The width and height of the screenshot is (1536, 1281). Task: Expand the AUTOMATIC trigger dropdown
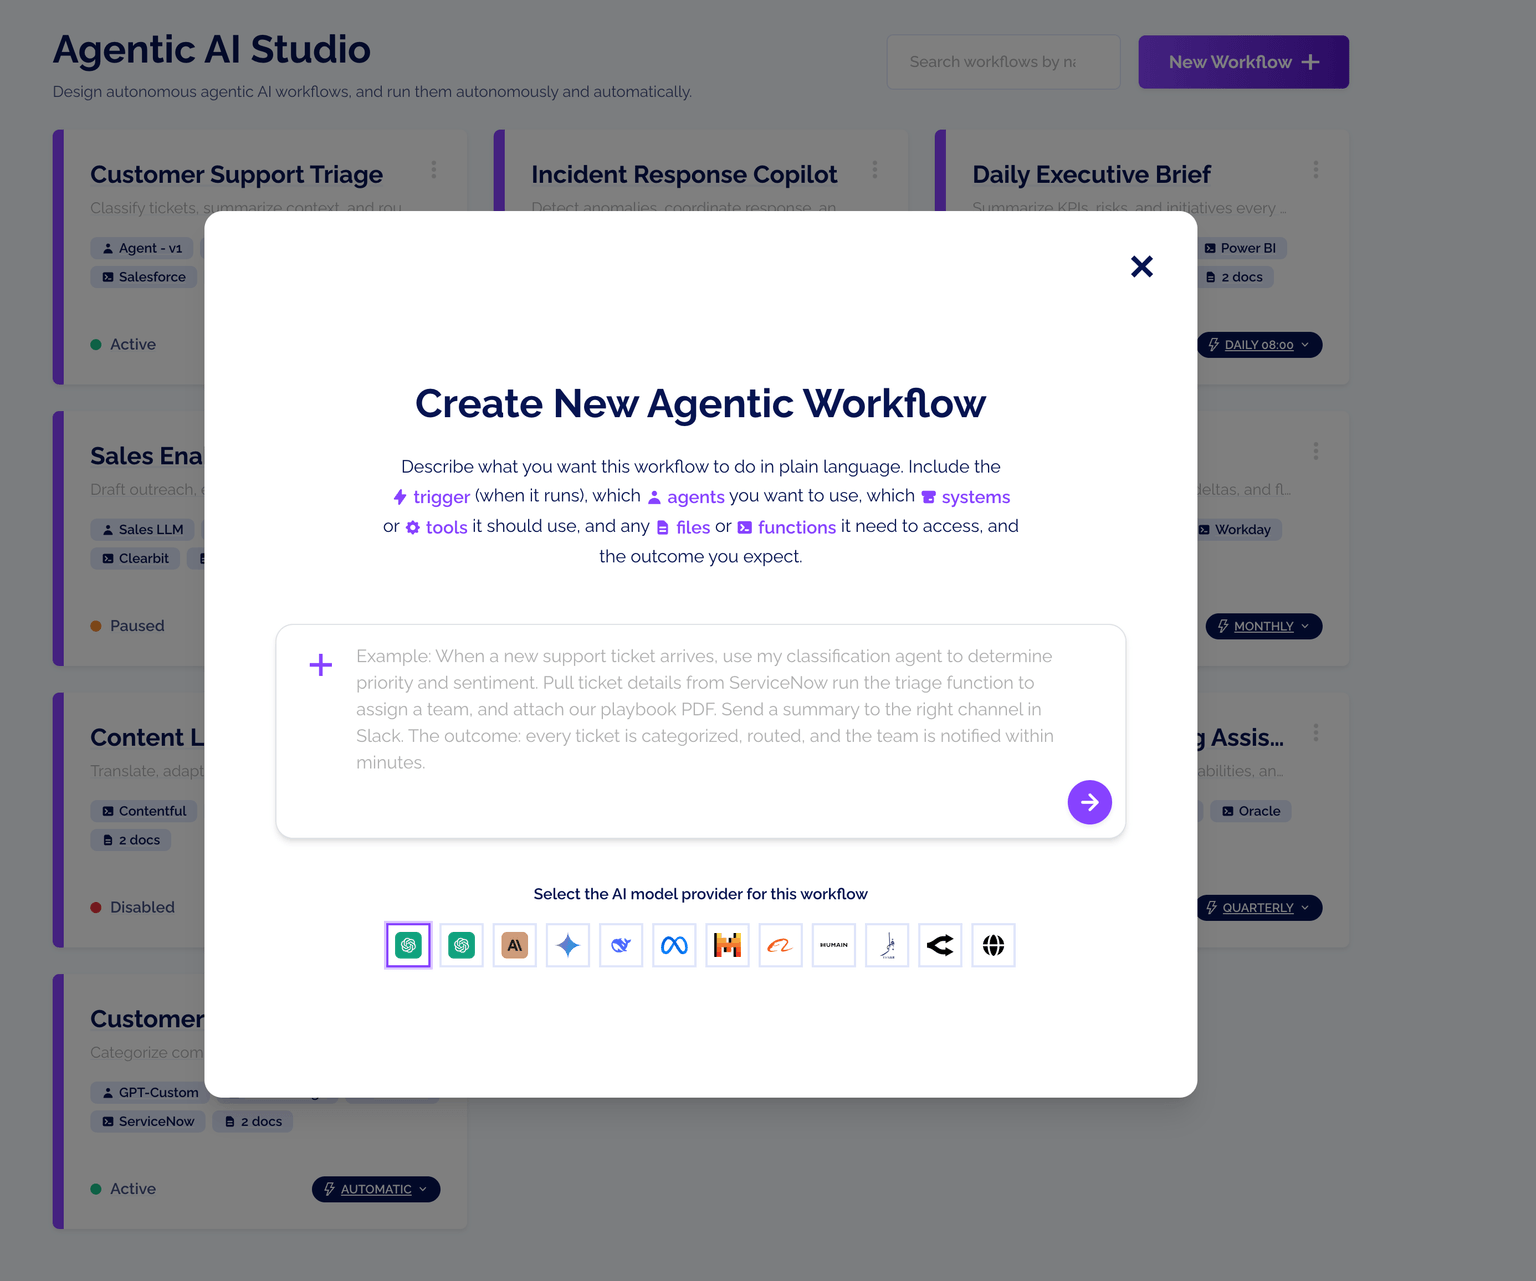375,1189
